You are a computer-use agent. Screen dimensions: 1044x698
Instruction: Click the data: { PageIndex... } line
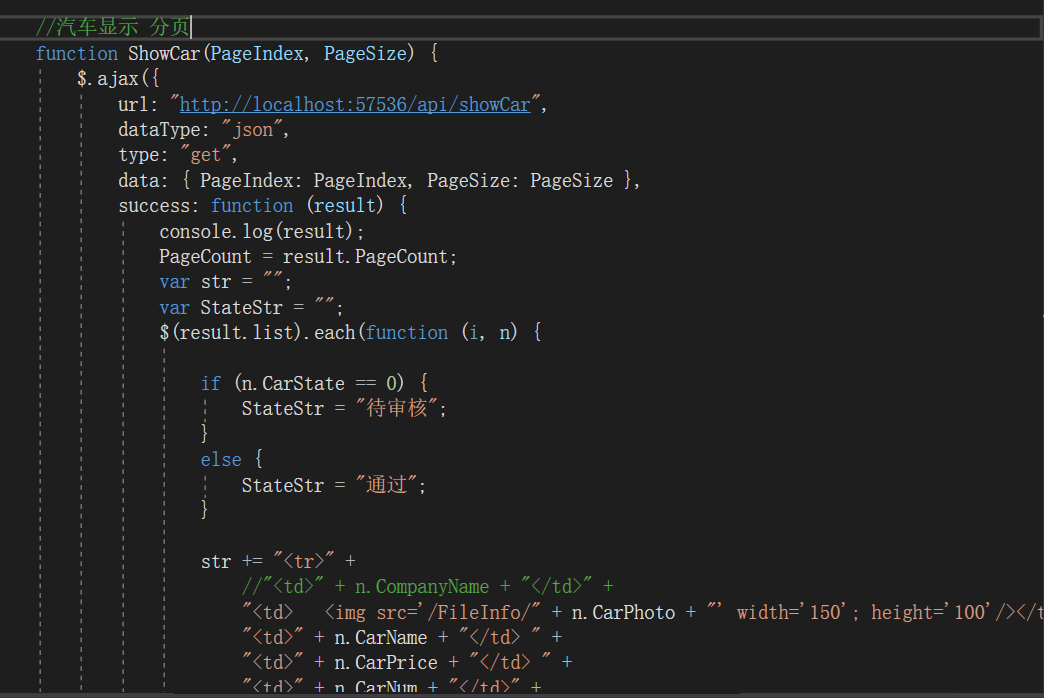[379, 180]
